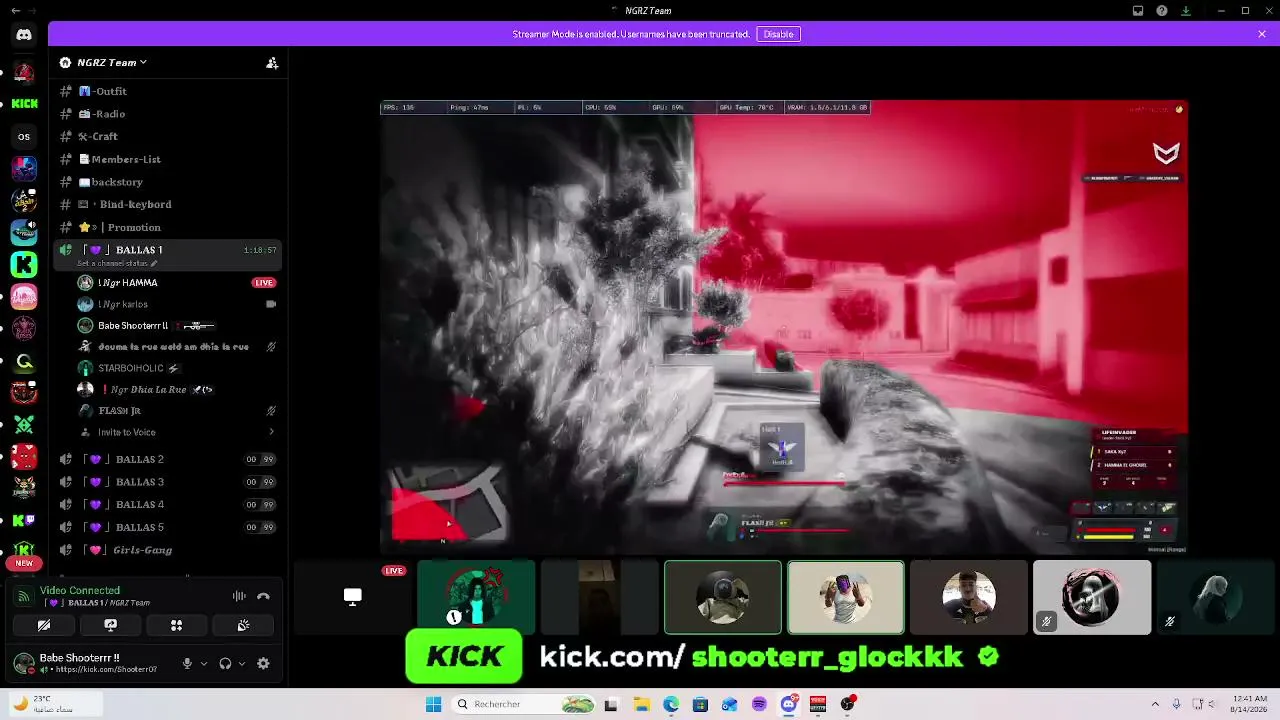
Task: Select karlos in the voice list
Action: [178, 304]
